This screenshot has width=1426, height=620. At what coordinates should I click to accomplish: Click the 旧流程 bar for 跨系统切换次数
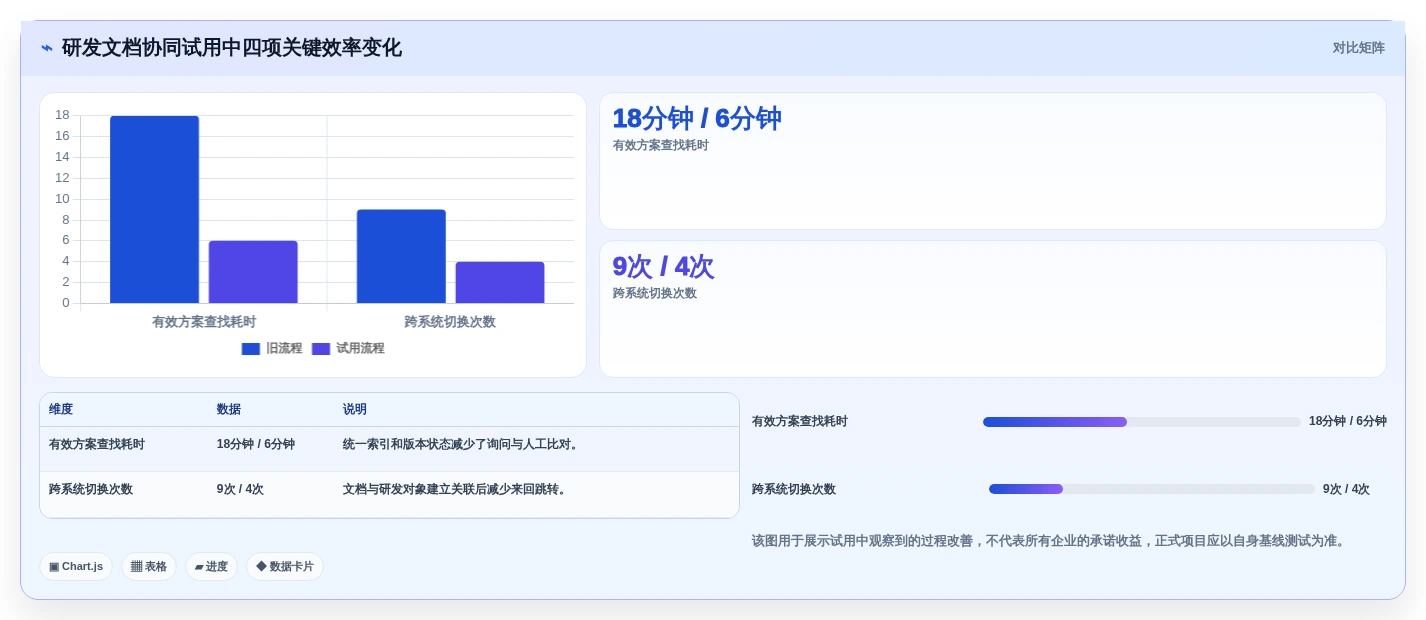[x=401, y=256]
